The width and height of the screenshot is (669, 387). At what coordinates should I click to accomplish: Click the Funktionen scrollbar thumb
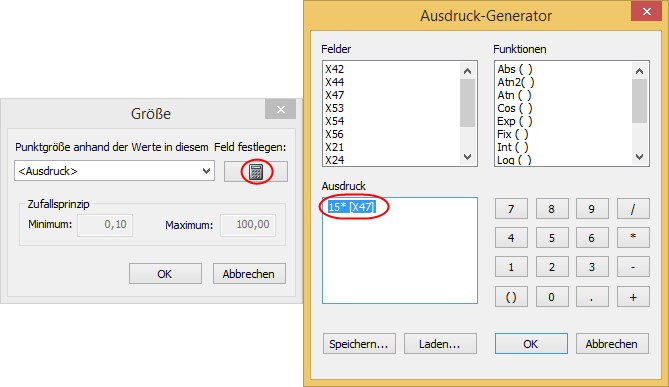640,101
